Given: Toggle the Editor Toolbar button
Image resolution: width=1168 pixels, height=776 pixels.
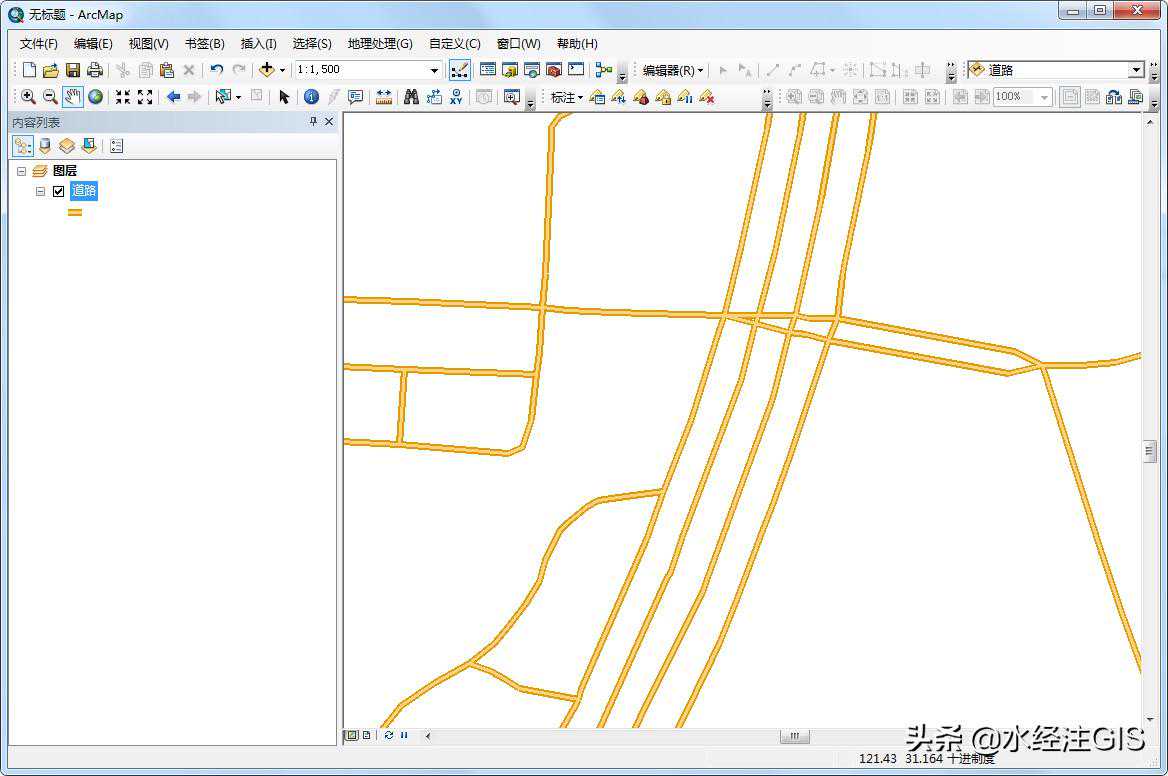Looking at the screenshot, I should click(459, 70).
